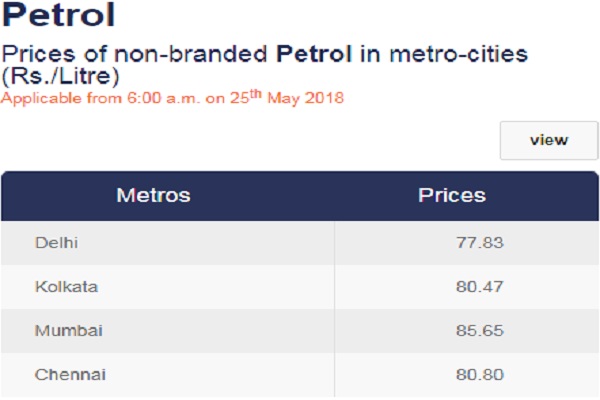The width and height of the screenshot is (600, 400).
Task: Click the Delhi row label
Action: pyautogui.click(x=56, y=243)
